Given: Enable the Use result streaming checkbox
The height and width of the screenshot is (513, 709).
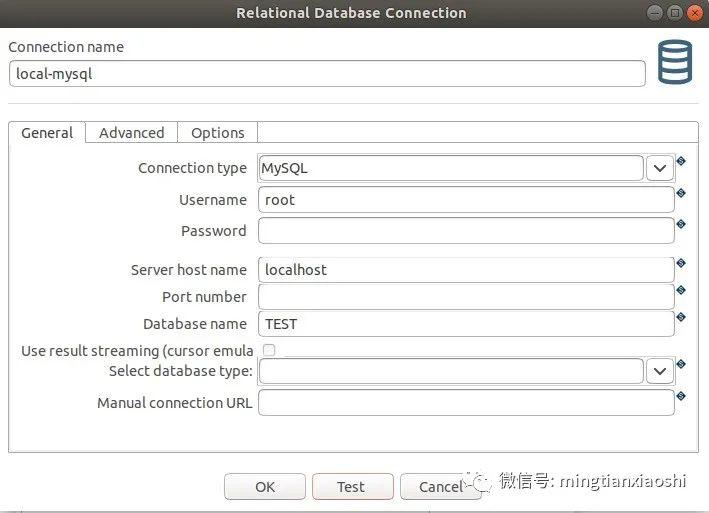Looking at the screenshot, I should coord(268,350).
